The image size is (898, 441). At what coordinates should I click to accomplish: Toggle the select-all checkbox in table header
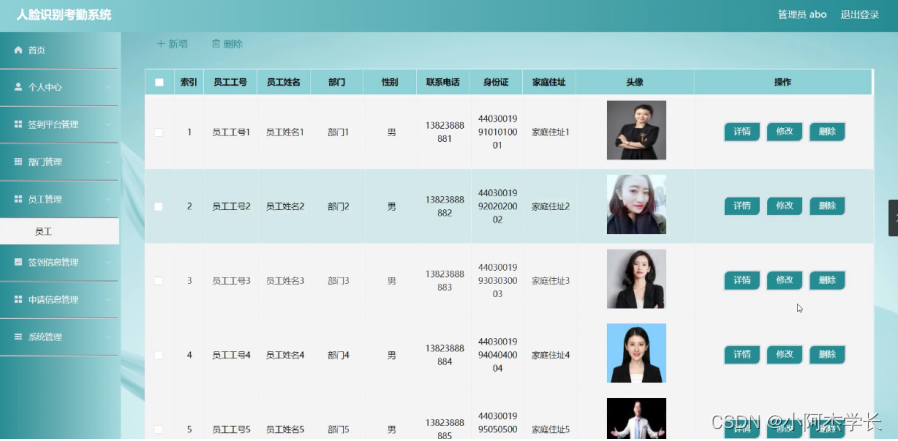coord(159,82)
